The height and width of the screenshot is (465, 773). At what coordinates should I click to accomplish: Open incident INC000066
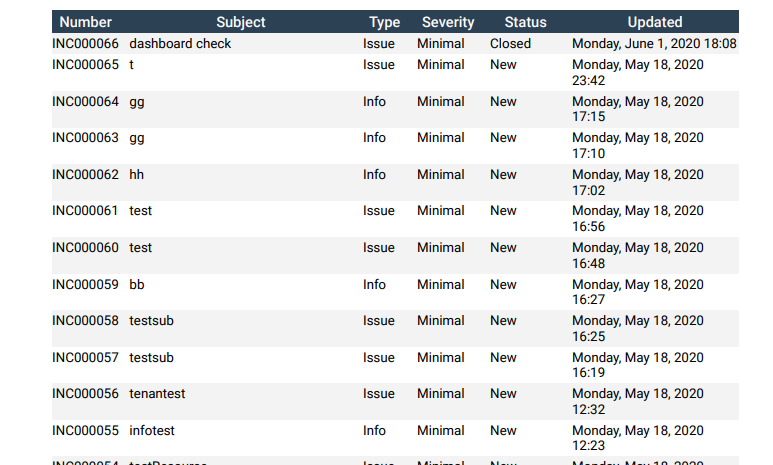[x=85, y=44]
